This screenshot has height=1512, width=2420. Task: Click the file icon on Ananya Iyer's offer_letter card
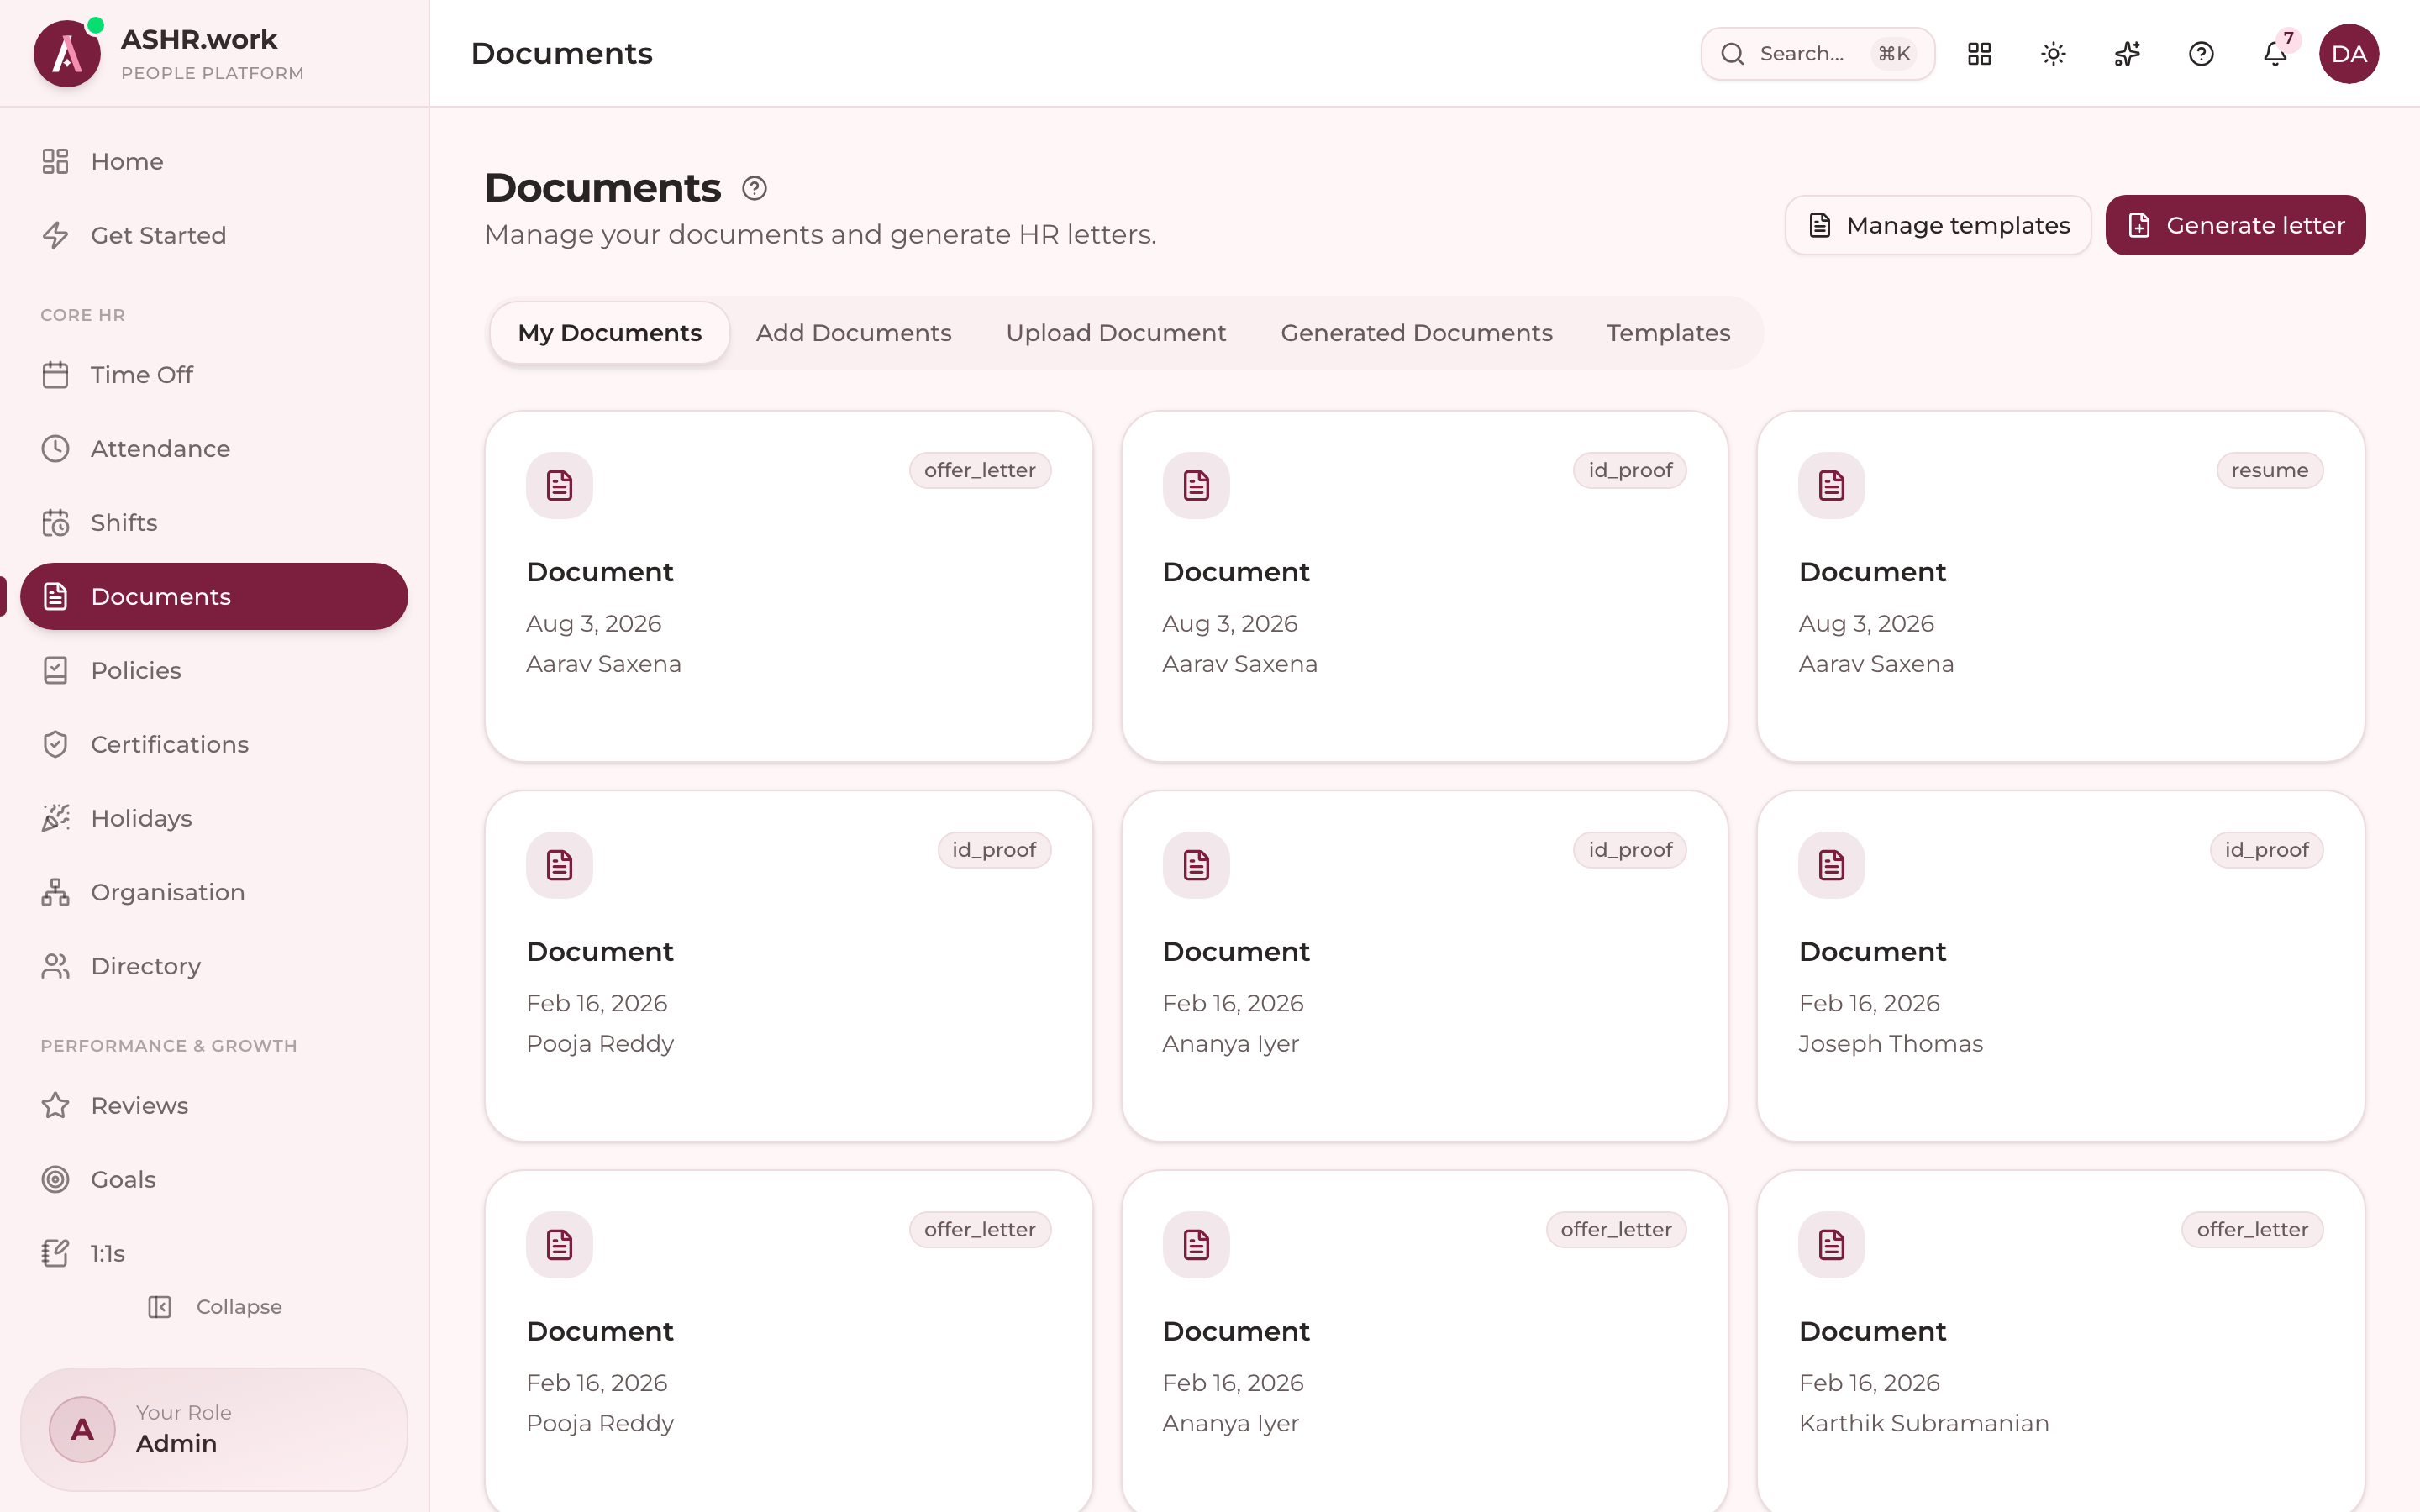[x=1196, y=1245]
